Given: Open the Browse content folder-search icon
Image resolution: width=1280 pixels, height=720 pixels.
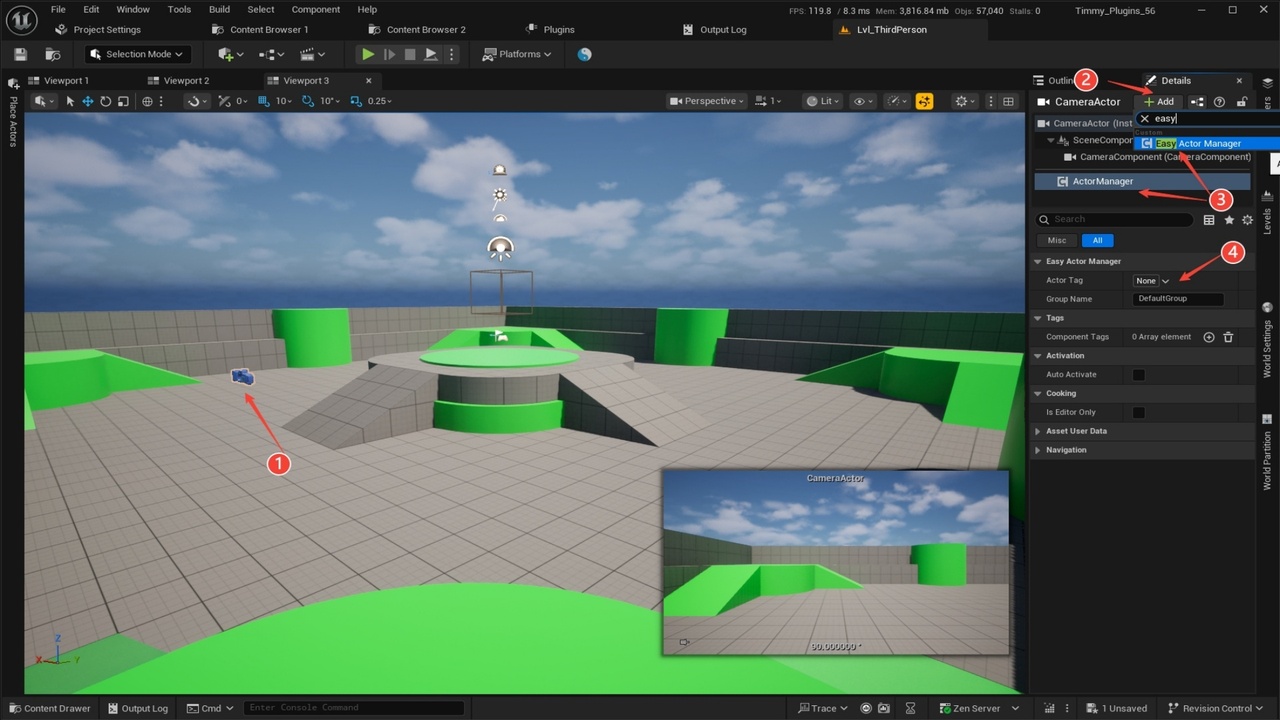Looking at the screenshot, I should [52, 54].
